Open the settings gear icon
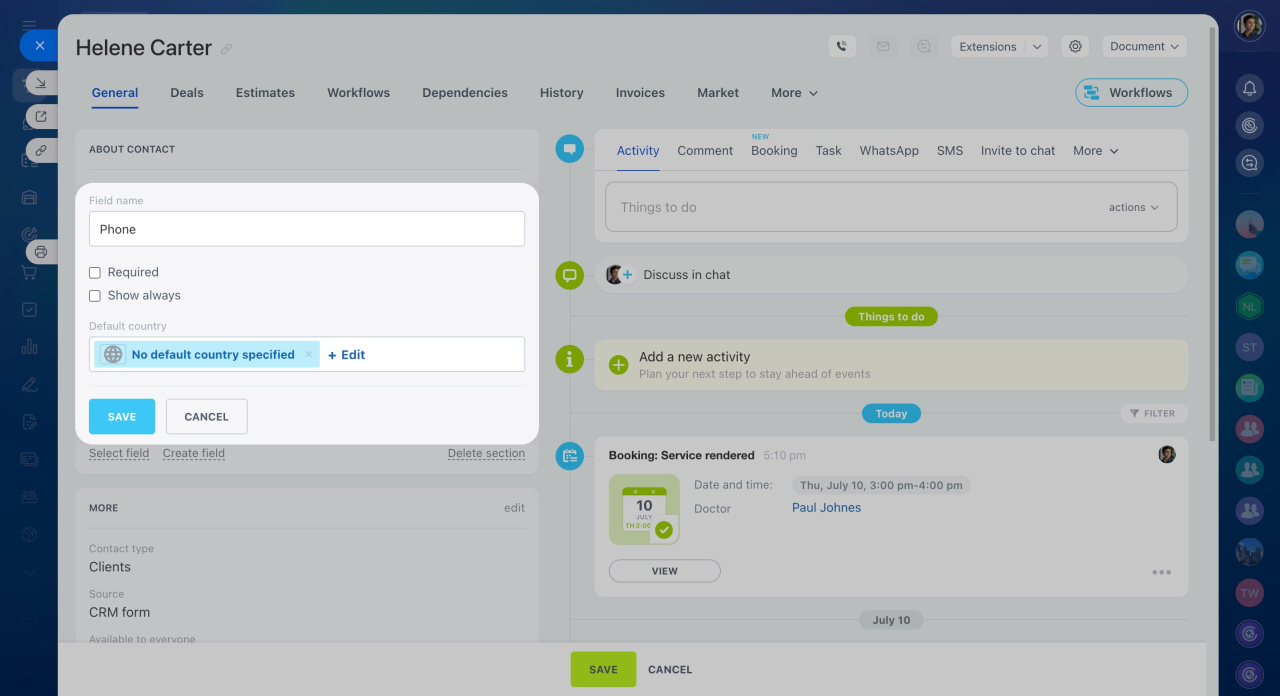The width and height of the screenshot is (1280, 696). tap(1075, 46)
